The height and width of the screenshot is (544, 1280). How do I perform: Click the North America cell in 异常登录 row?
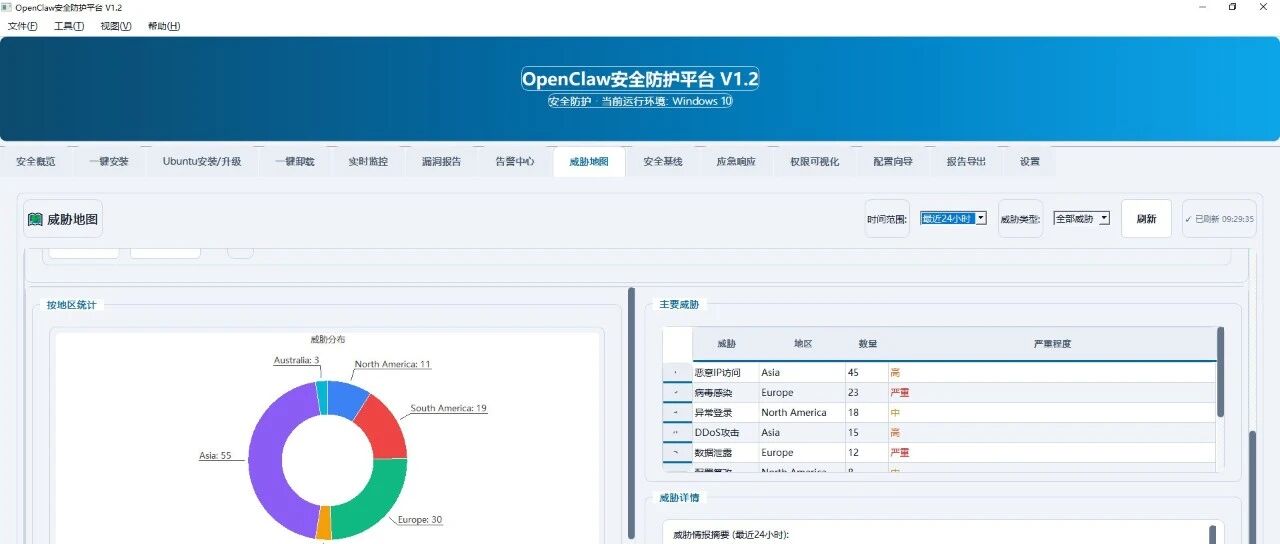click(x=802, y=412)
